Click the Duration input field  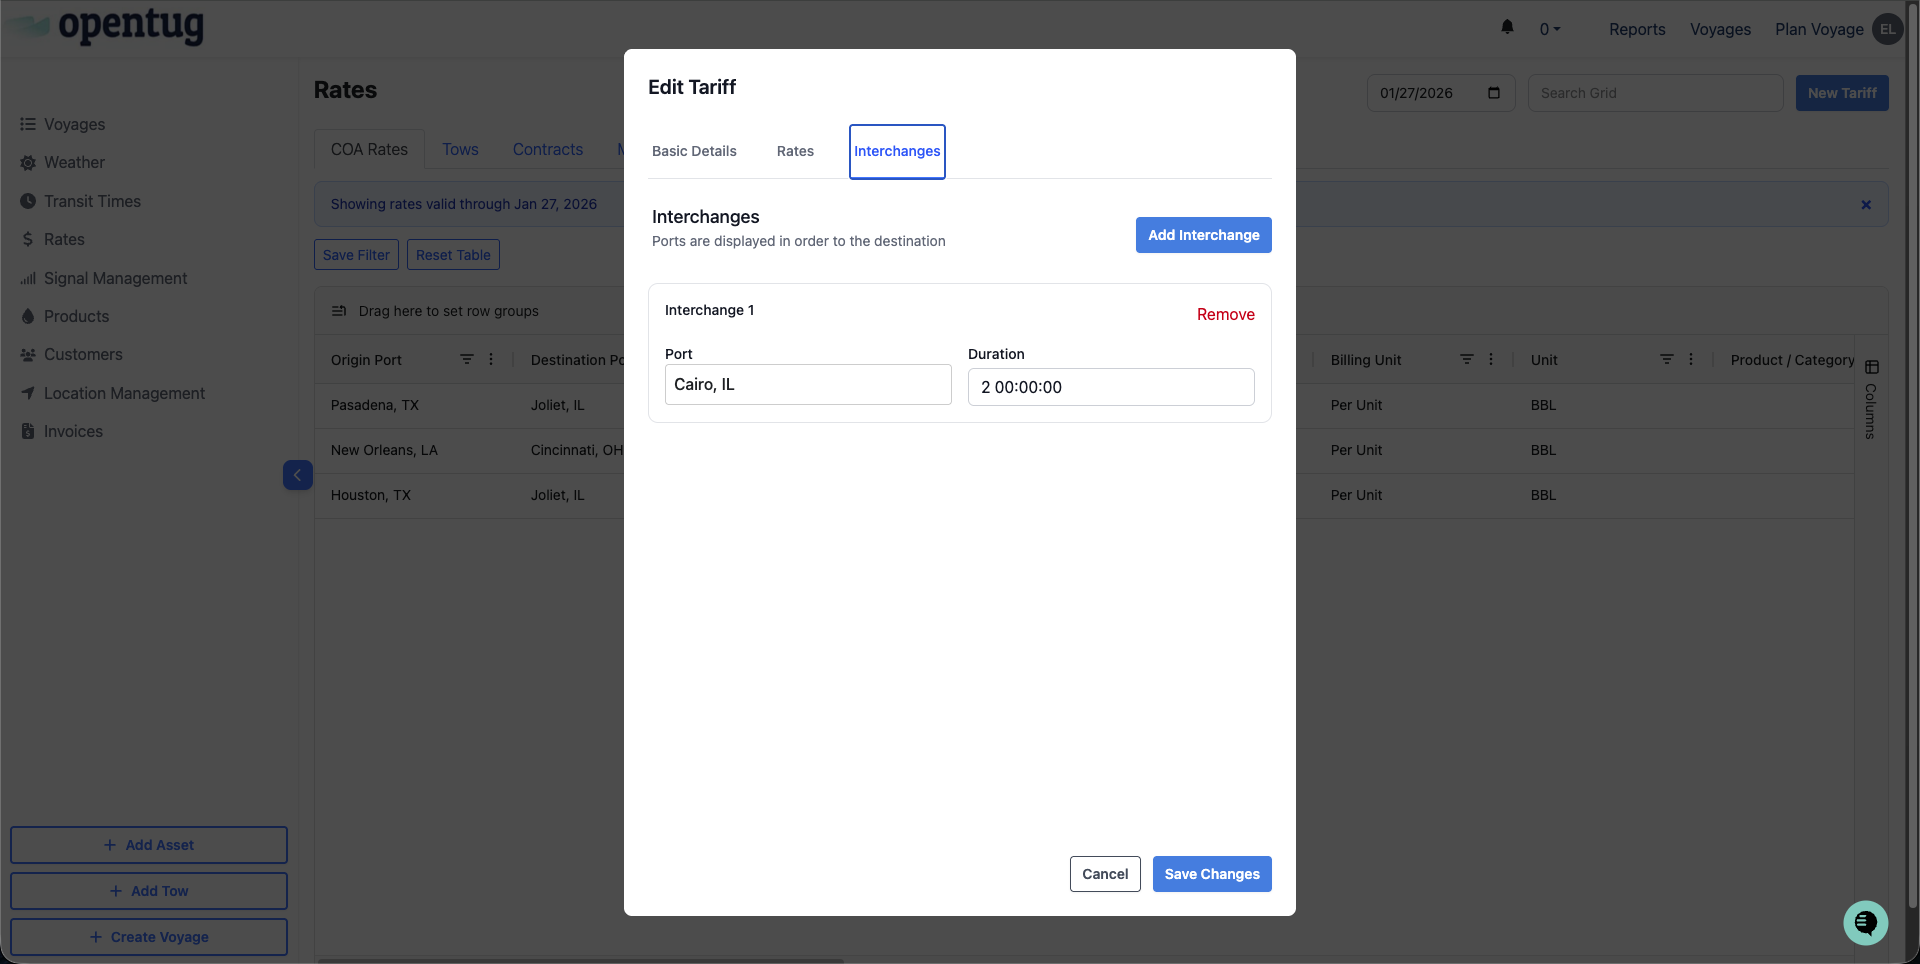[x=1110, y=387]
